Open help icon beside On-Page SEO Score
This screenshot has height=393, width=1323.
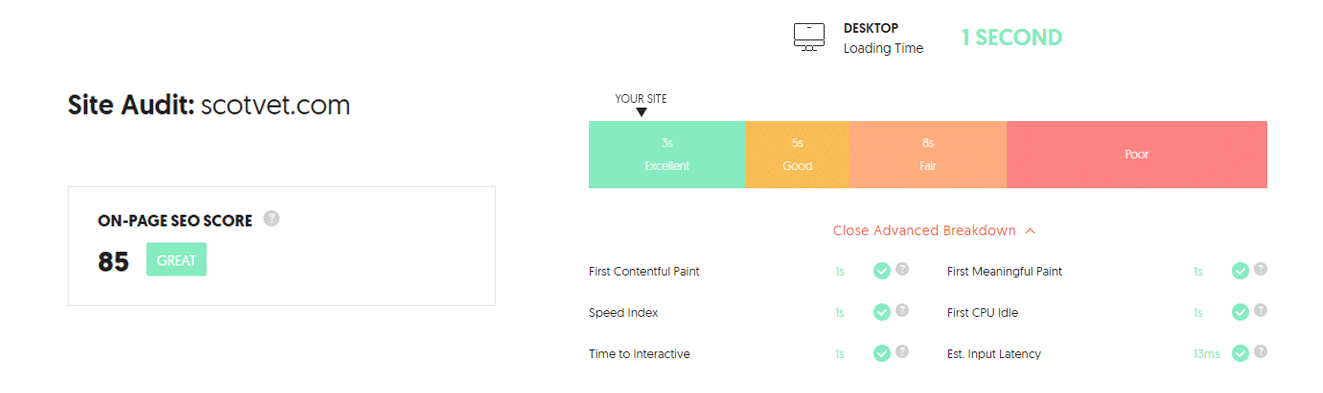click(x=271, y=218)
